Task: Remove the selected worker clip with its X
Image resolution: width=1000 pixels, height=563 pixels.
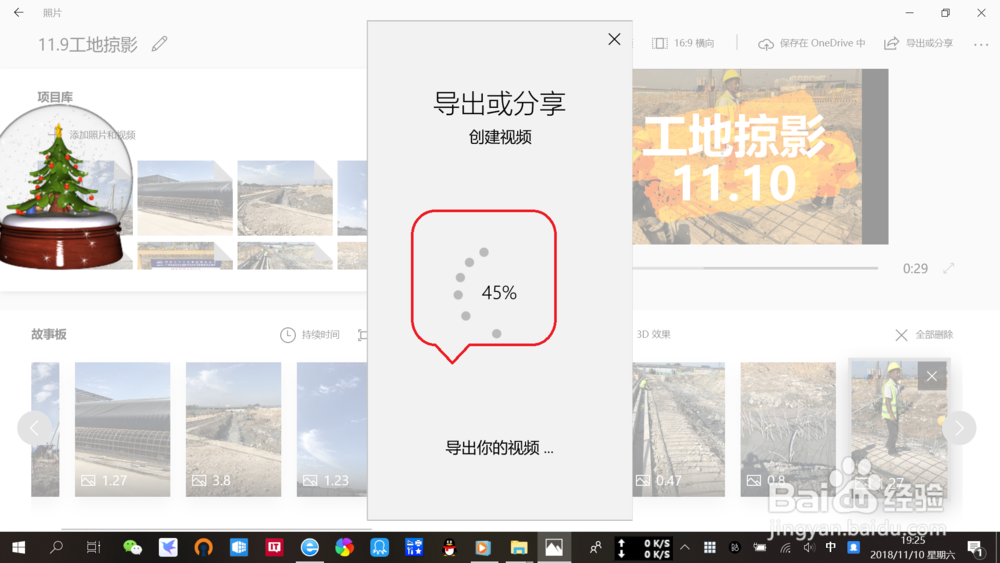Action: pos(932,376)
